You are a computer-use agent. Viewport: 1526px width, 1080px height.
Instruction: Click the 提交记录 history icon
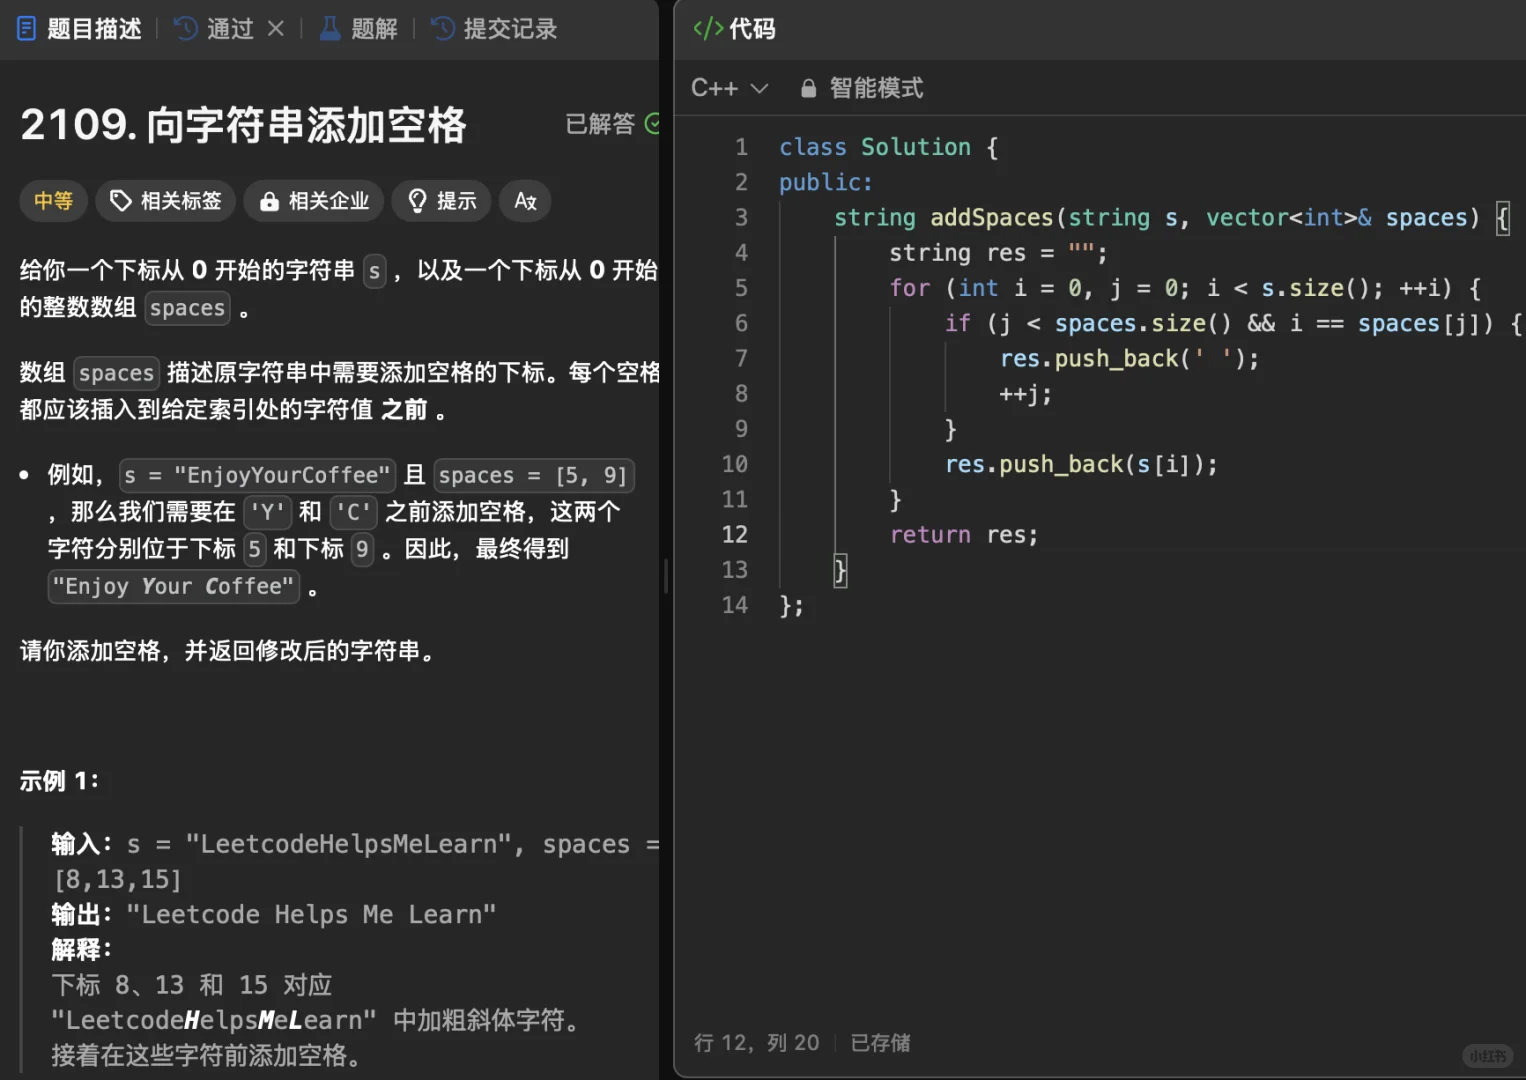click(443, 29)
